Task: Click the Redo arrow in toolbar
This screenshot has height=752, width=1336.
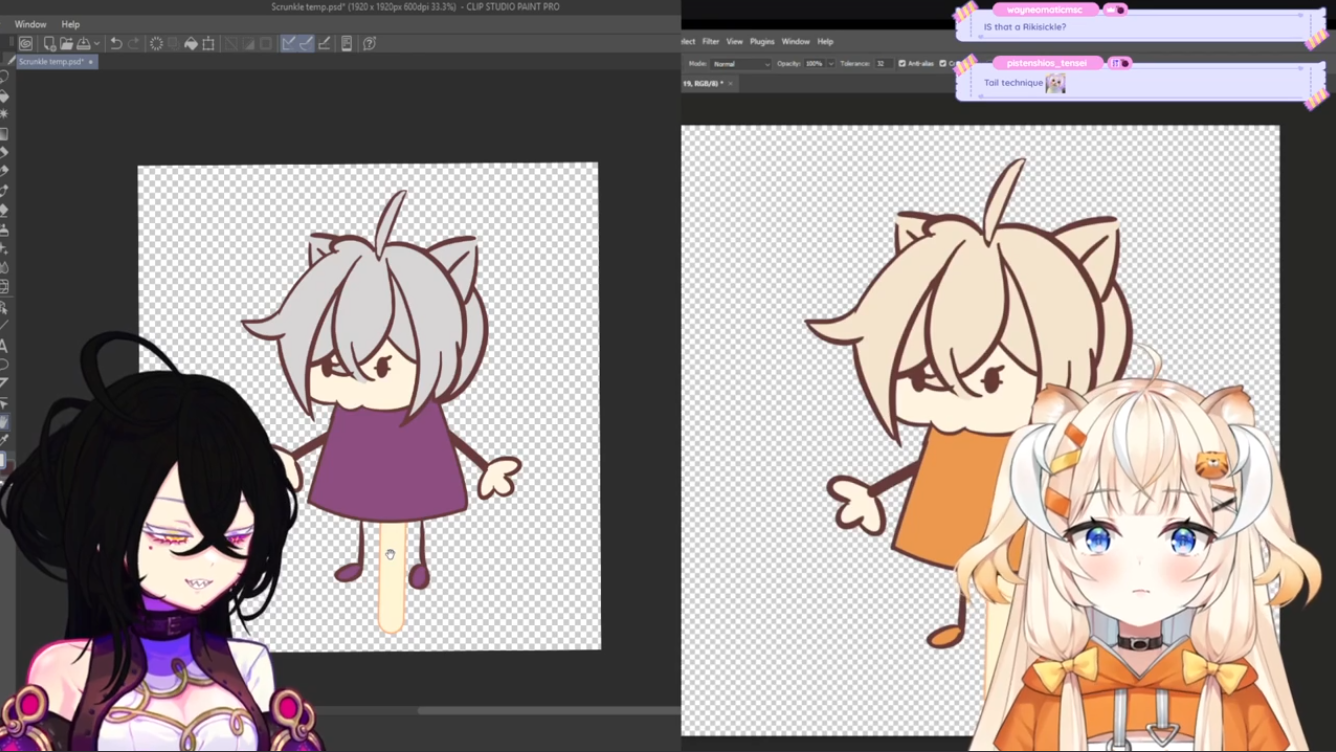Action: click(133, 44)
